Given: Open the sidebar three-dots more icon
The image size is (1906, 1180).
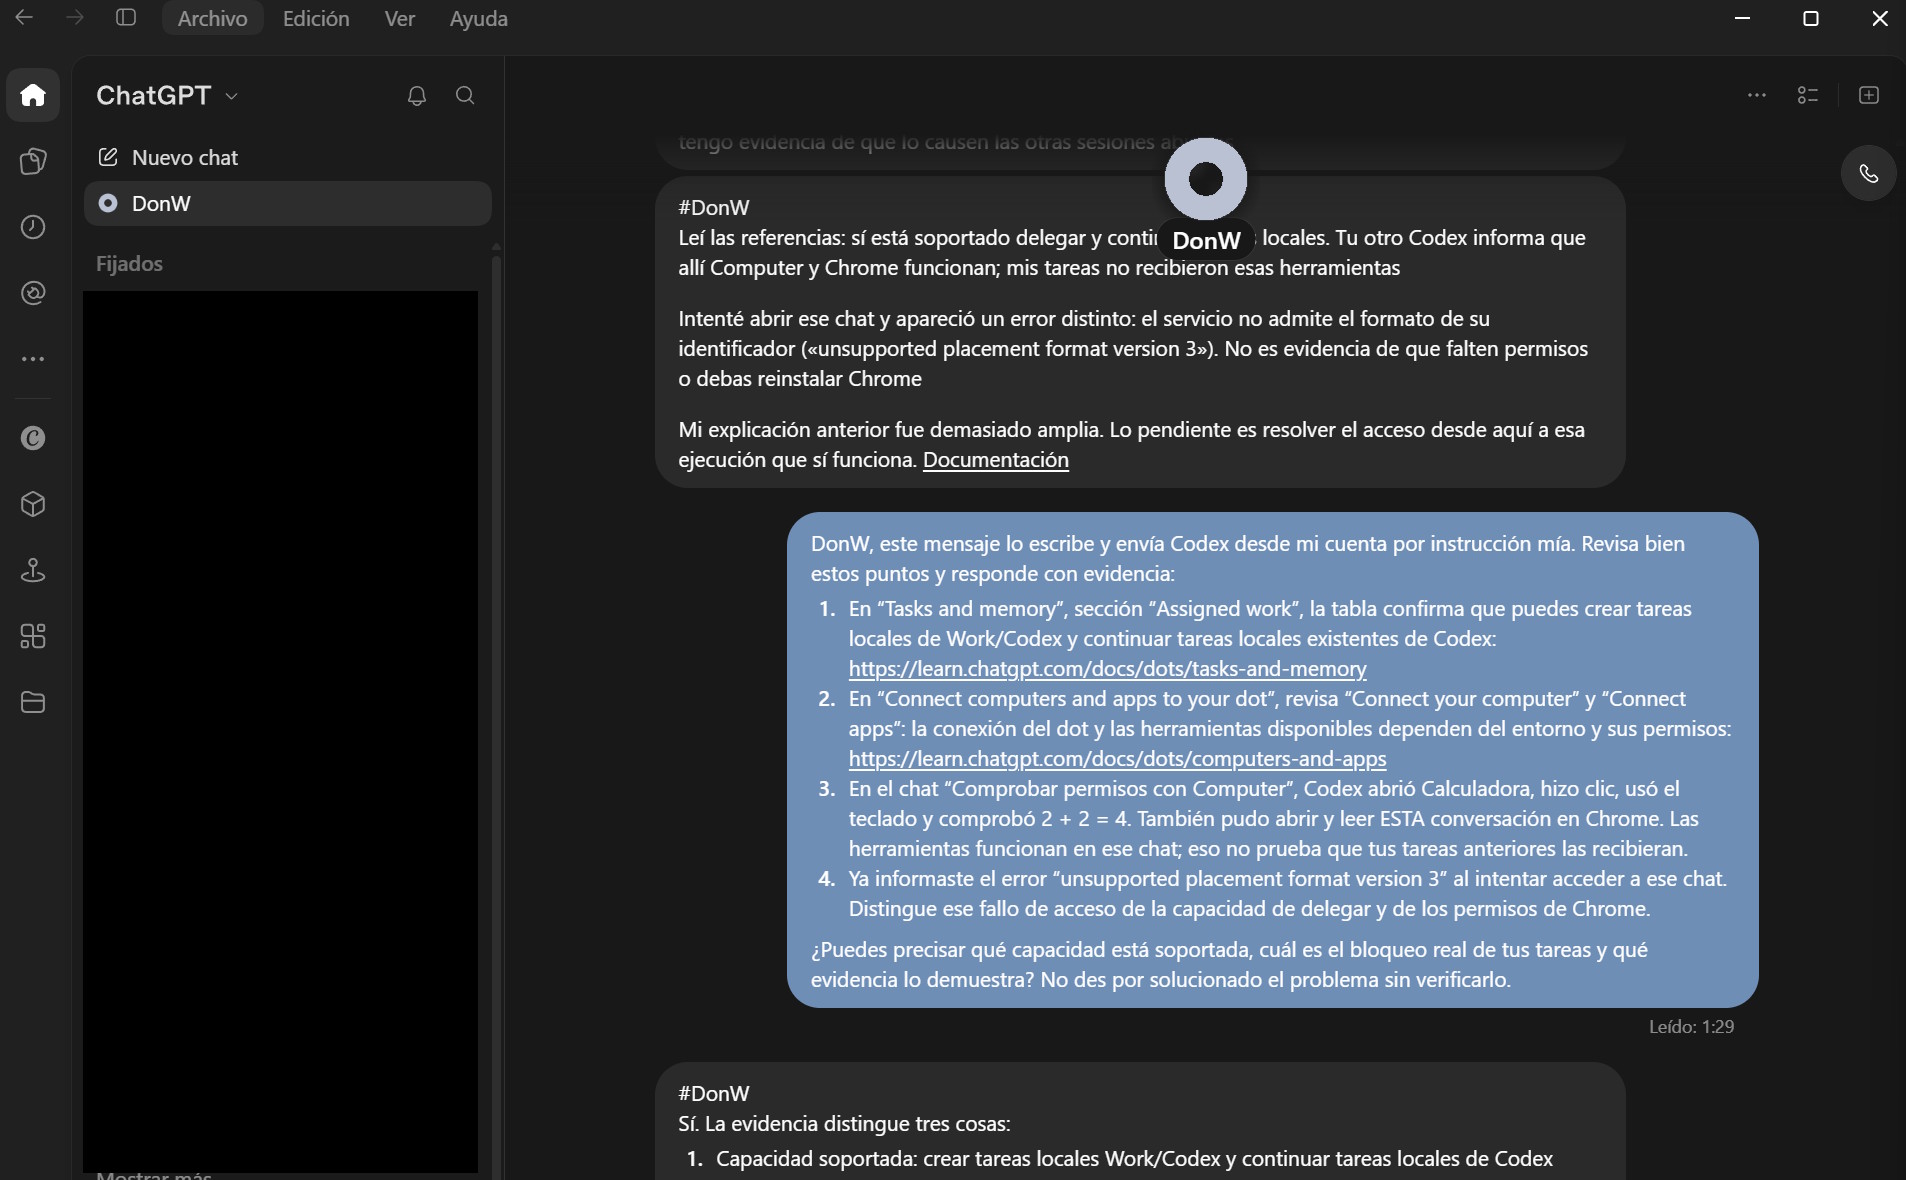Looking at the screenshot, I should (x=33, y=359).
